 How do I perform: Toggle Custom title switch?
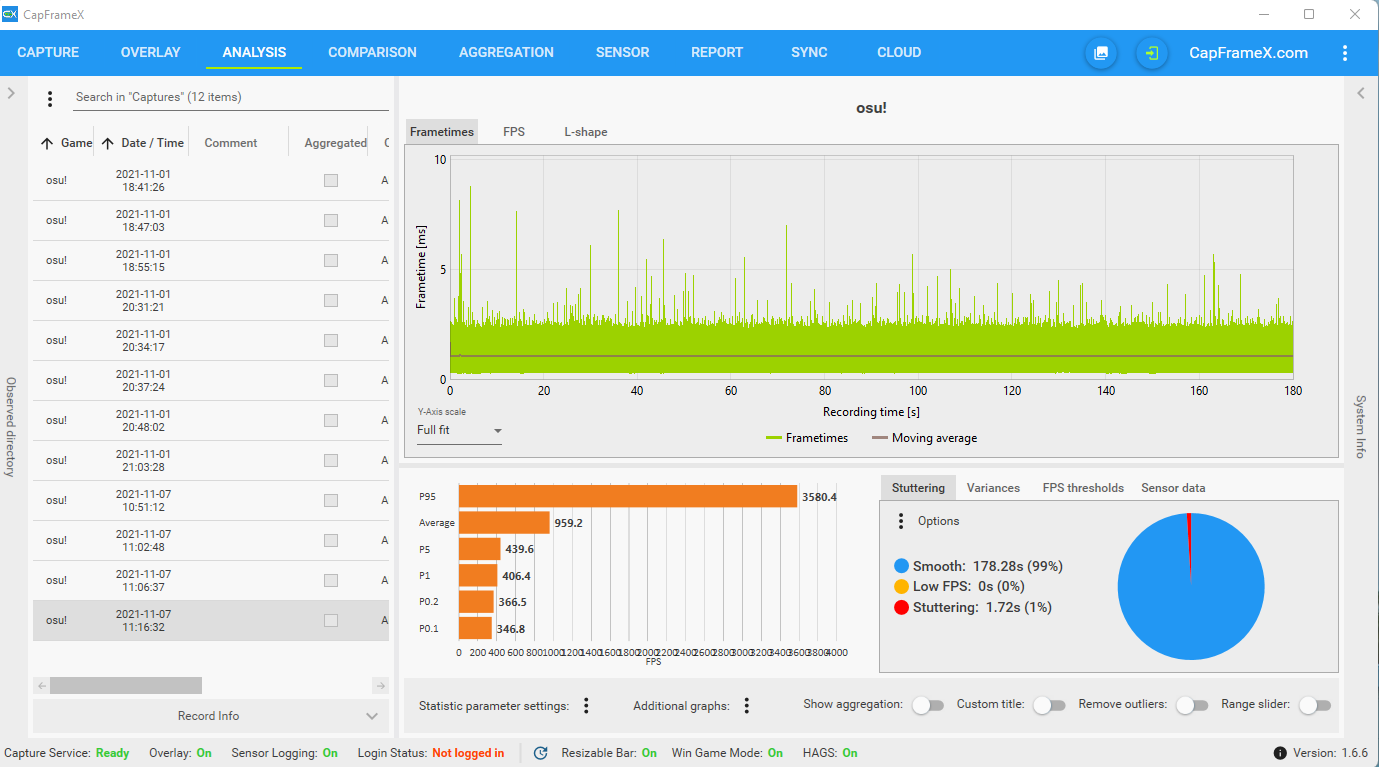pos(1049,706)
